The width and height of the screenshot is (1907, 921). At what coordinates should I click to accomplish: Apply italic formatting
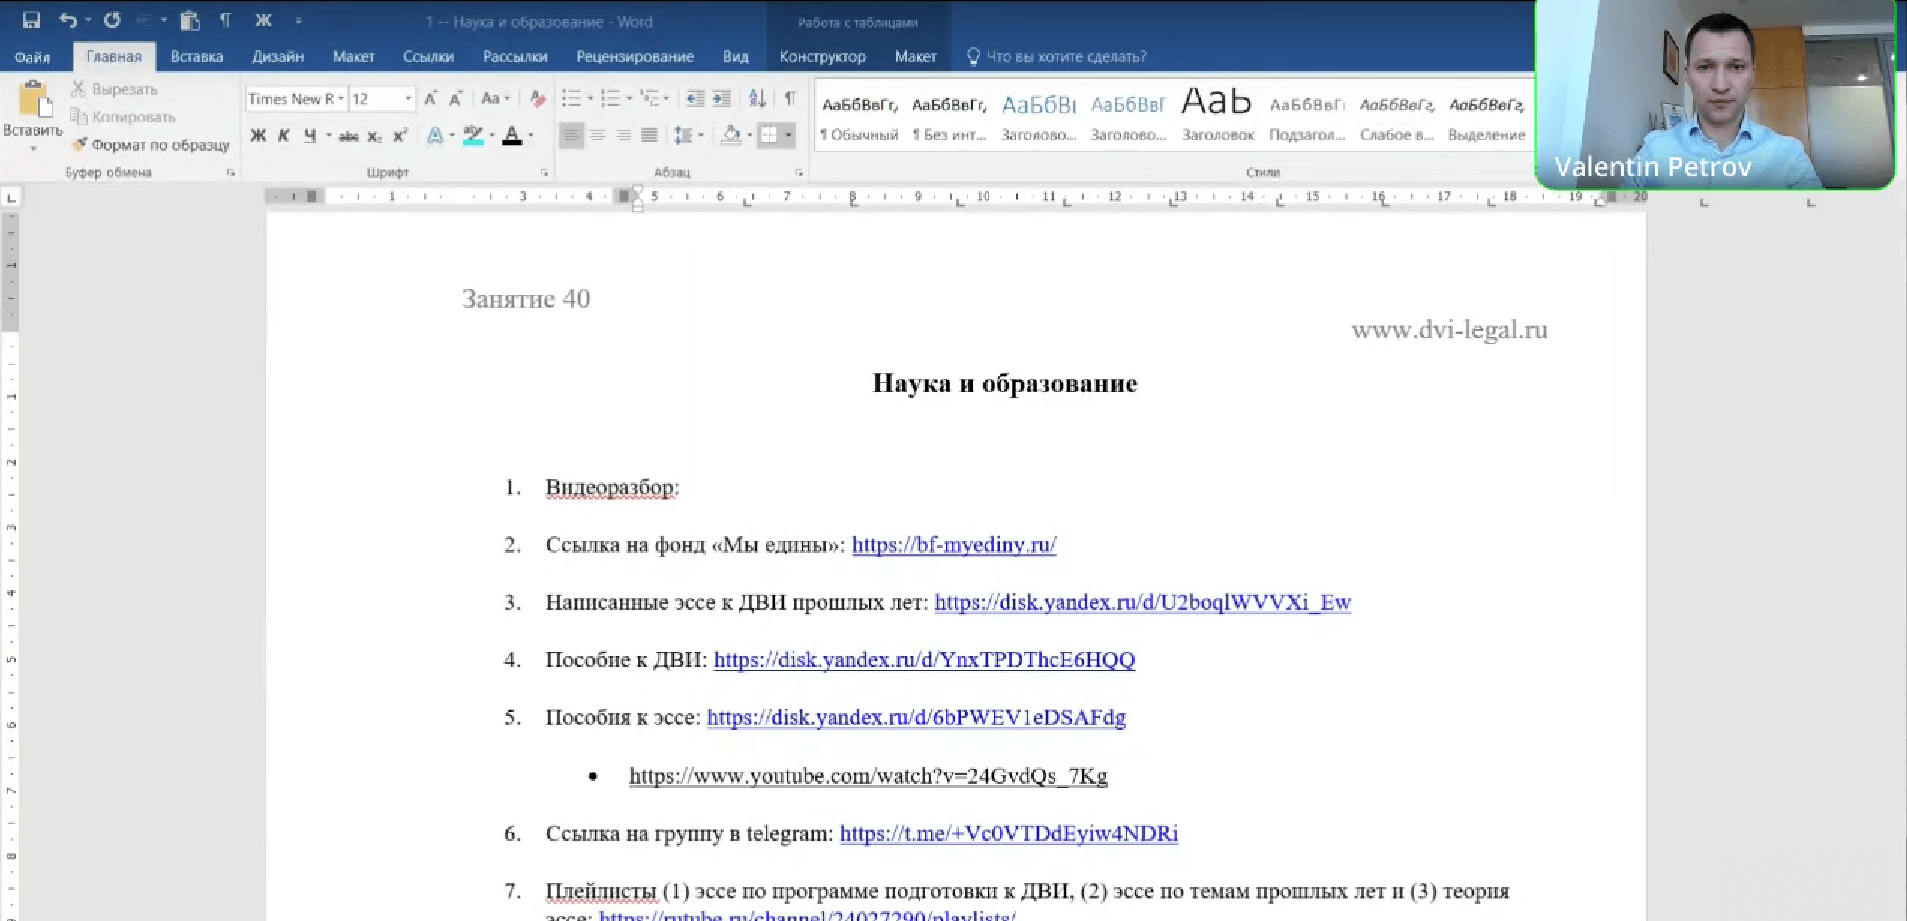[x=284, y=135]
